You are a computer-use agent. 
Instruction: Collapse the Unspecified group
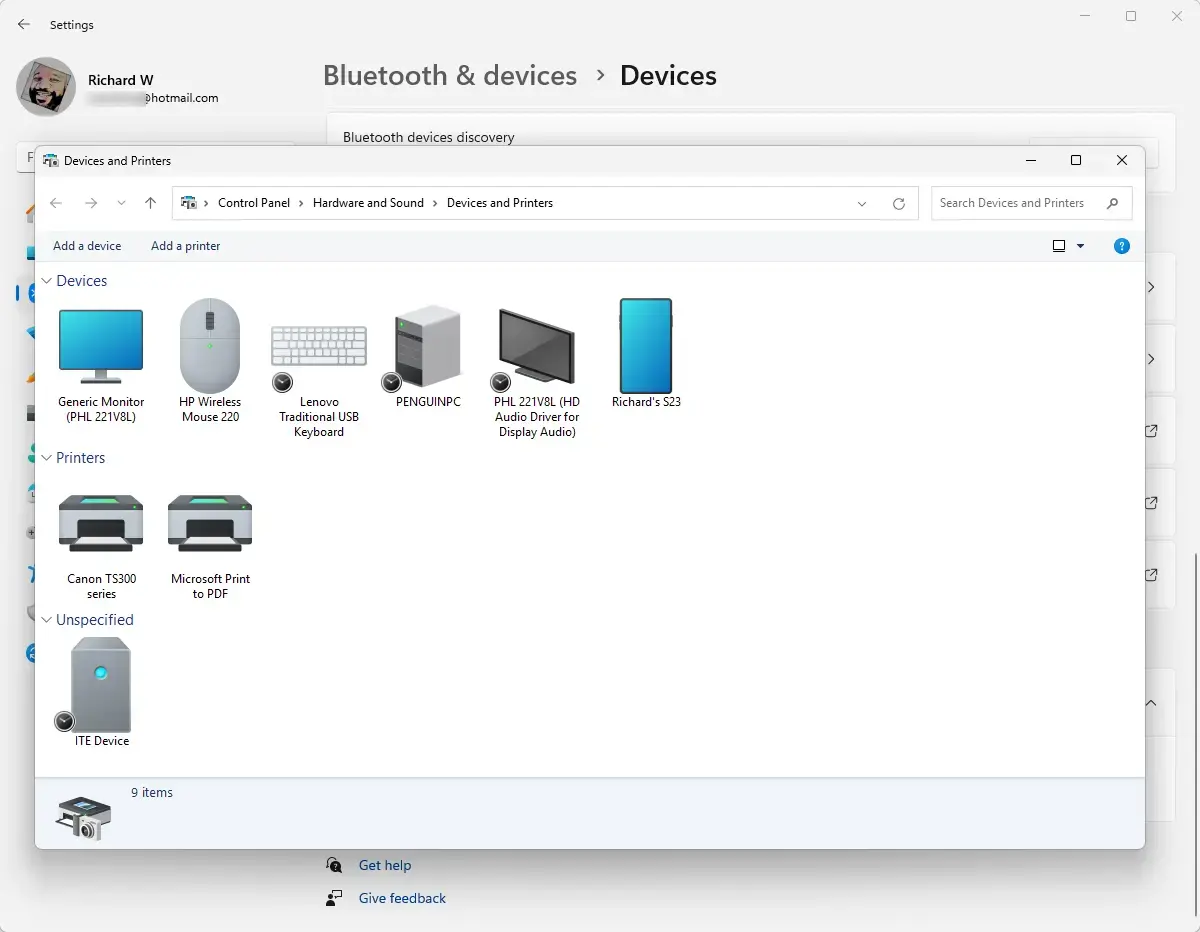tap(47, 620)
